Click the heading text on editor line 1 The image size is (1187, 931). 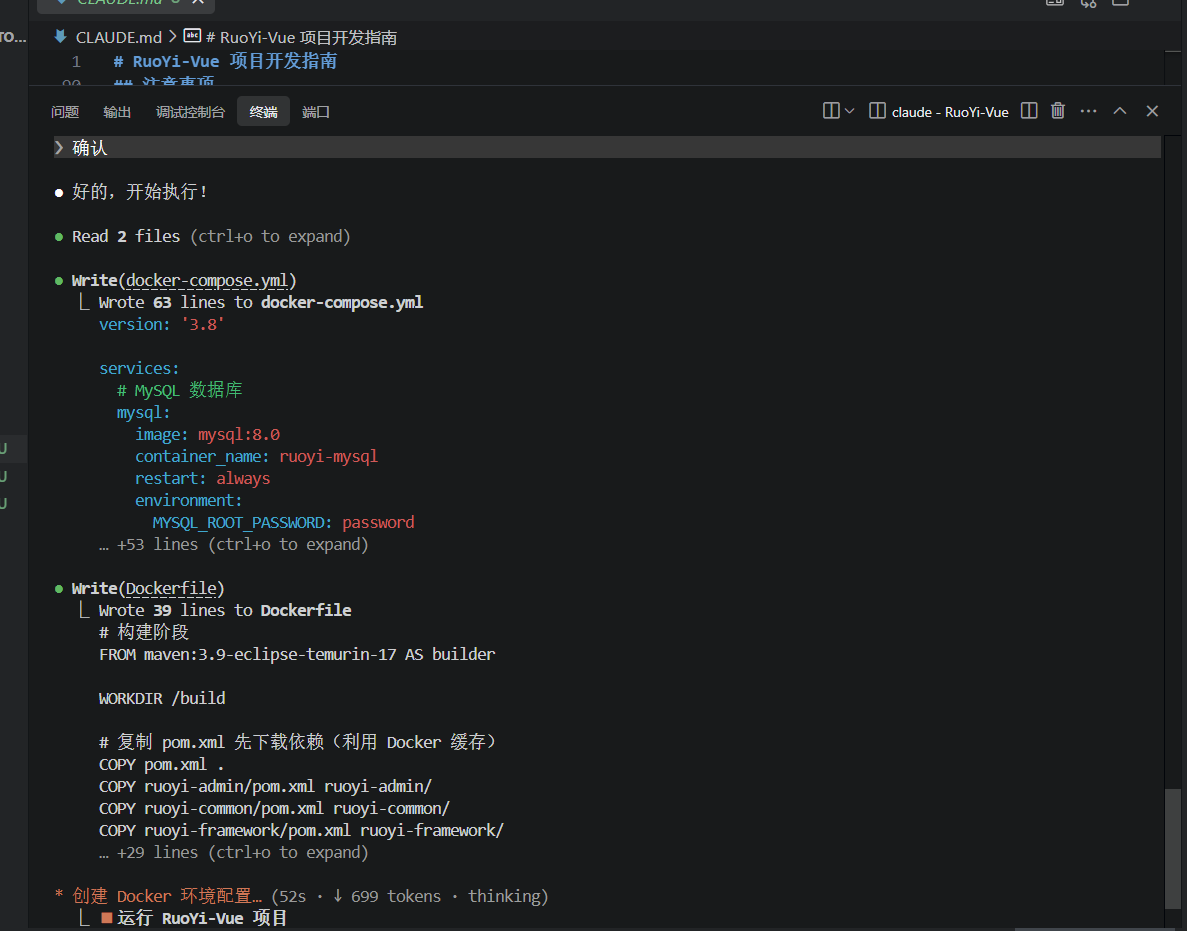point(225,61)
